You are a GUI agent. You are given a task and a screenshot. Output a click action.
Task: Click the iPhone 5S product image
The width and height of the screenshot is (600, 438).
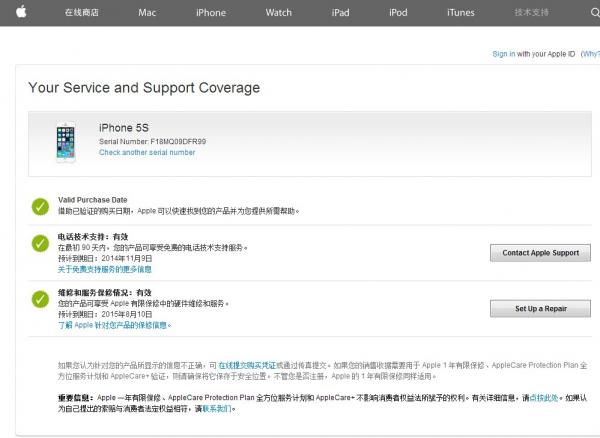point(66,143)
